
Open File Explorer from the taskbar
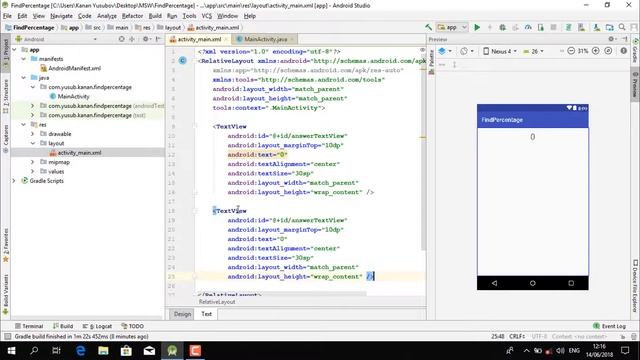tap(103, 351)
